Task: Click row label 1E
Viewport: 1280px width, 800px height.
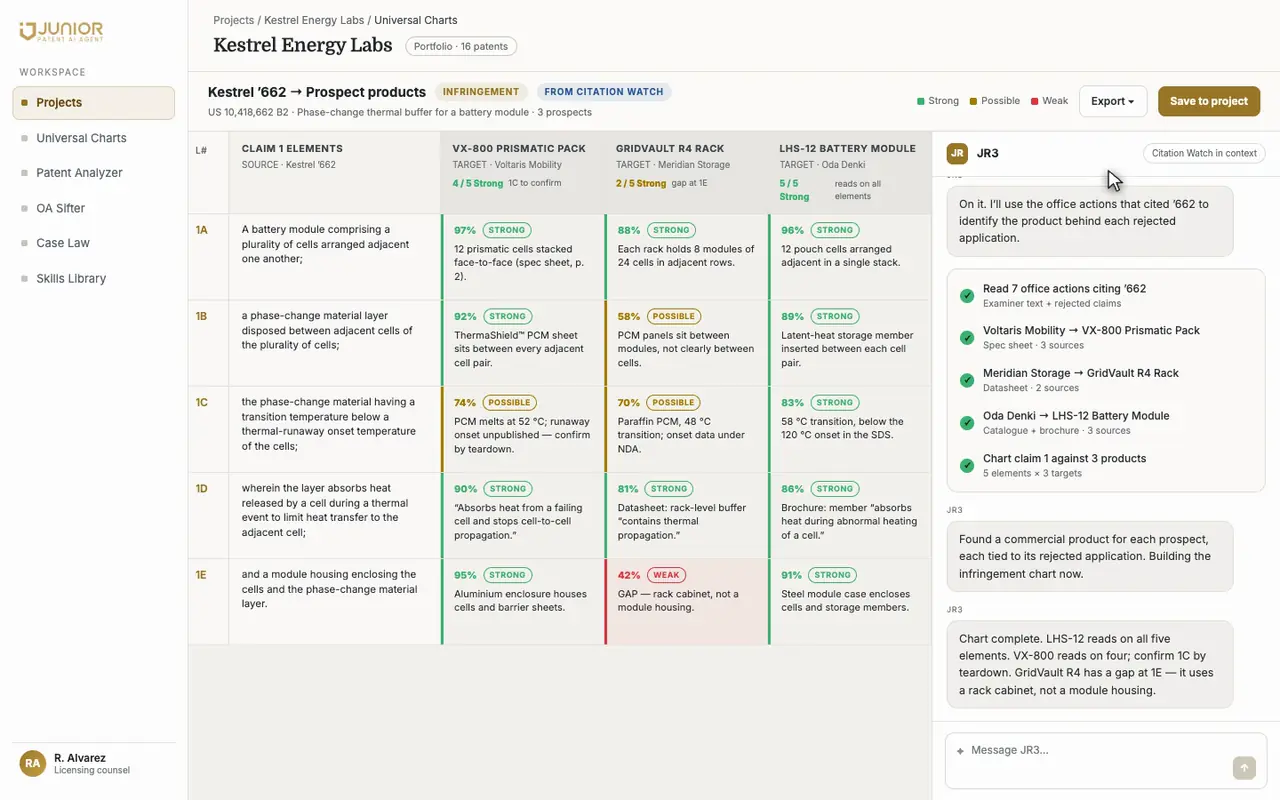Action: [x=201, y=575]
